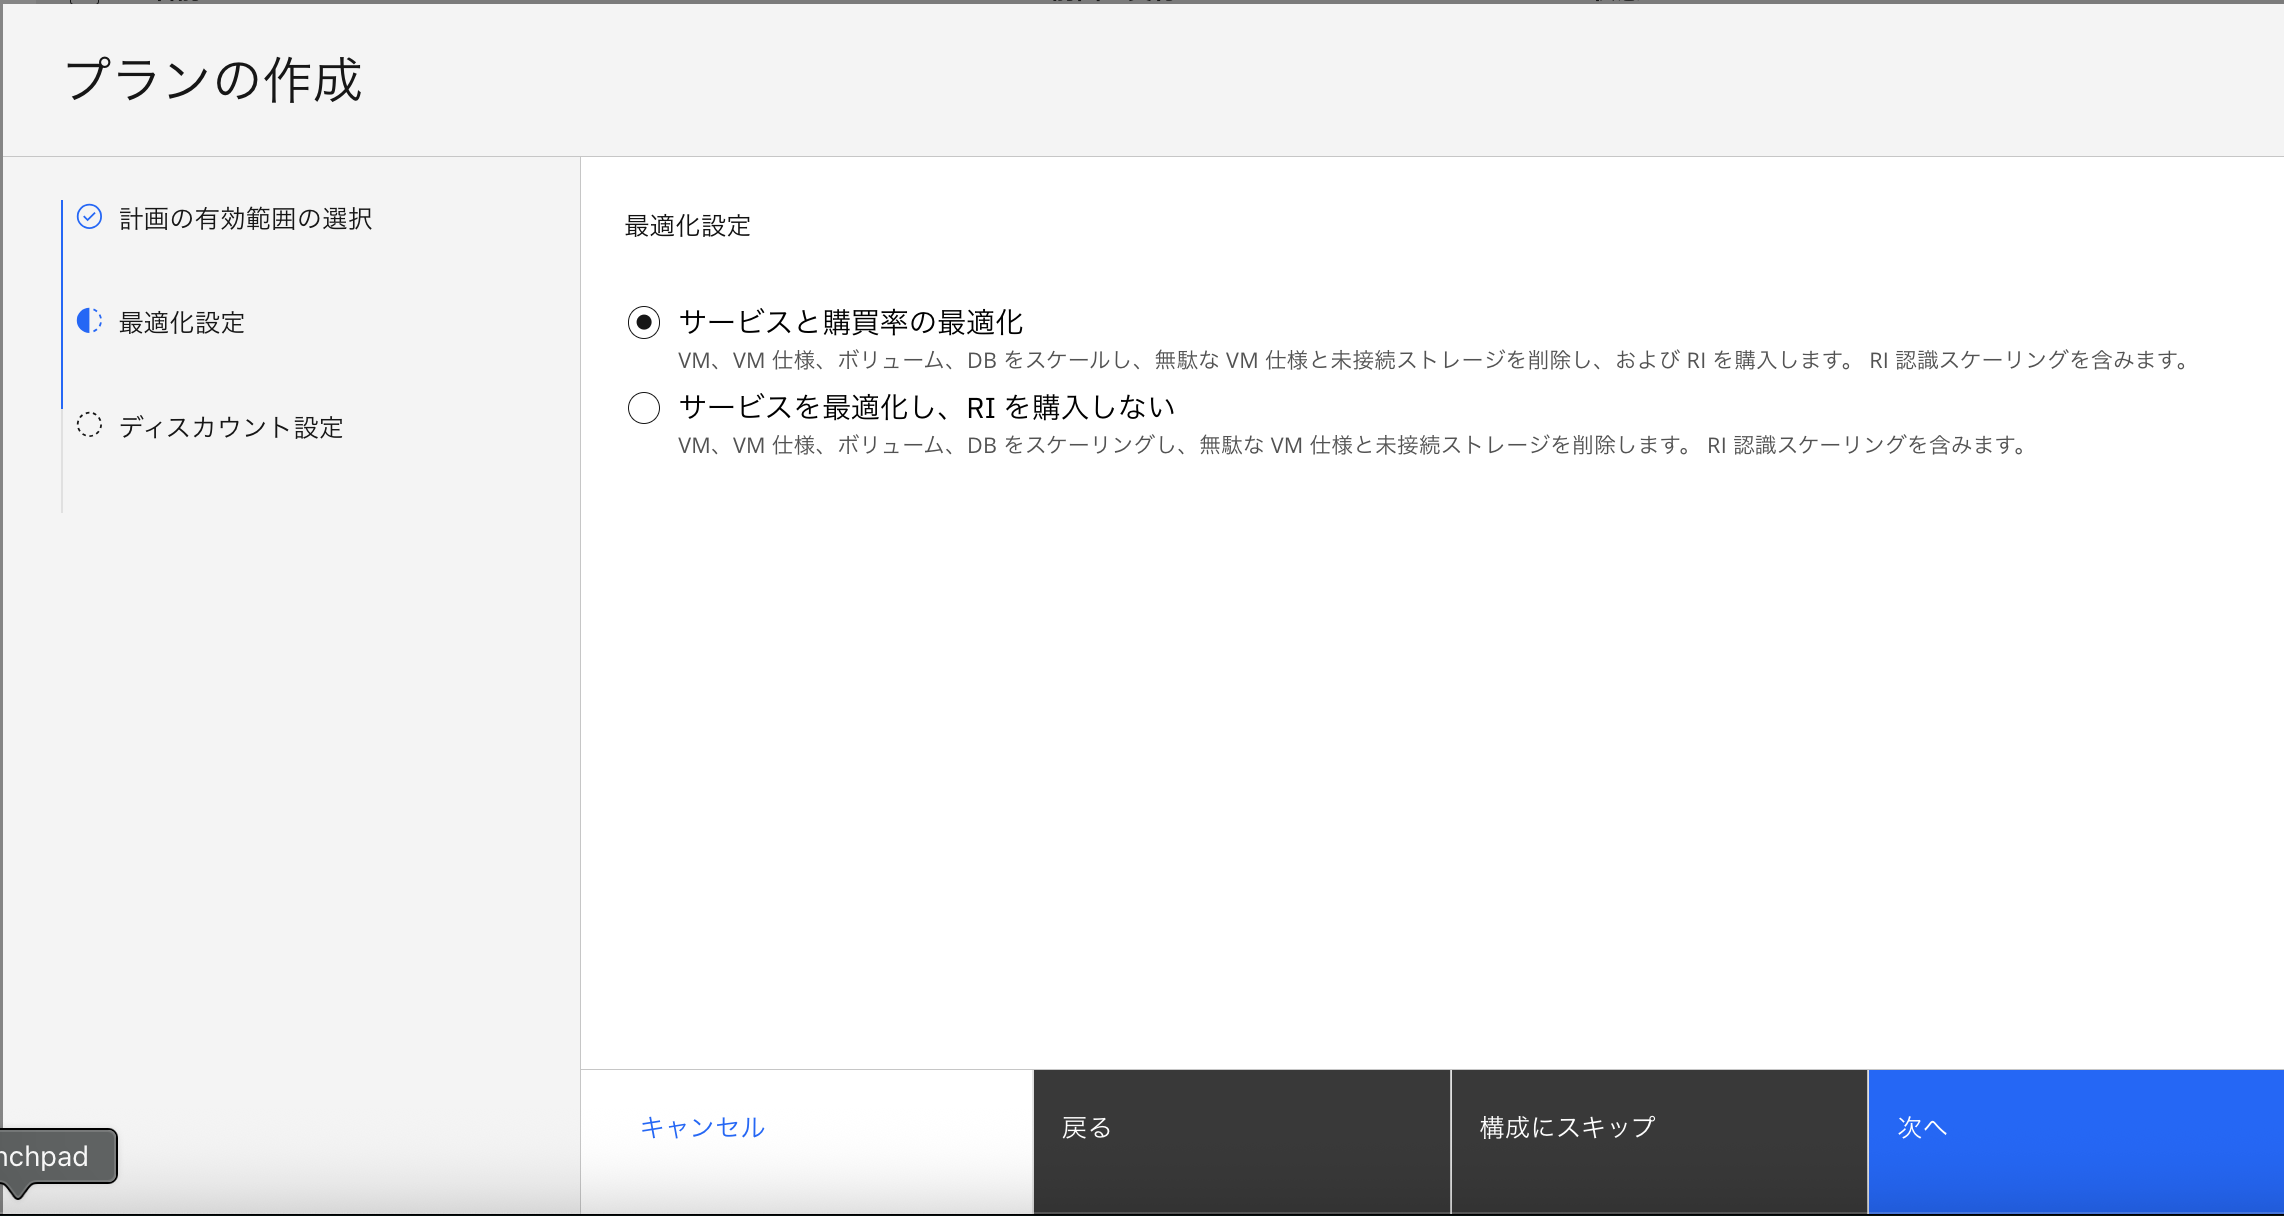Click the 最適化設定 heading in main panel
This screenshot has width=2284, height=1216.
tap(687, 226)
